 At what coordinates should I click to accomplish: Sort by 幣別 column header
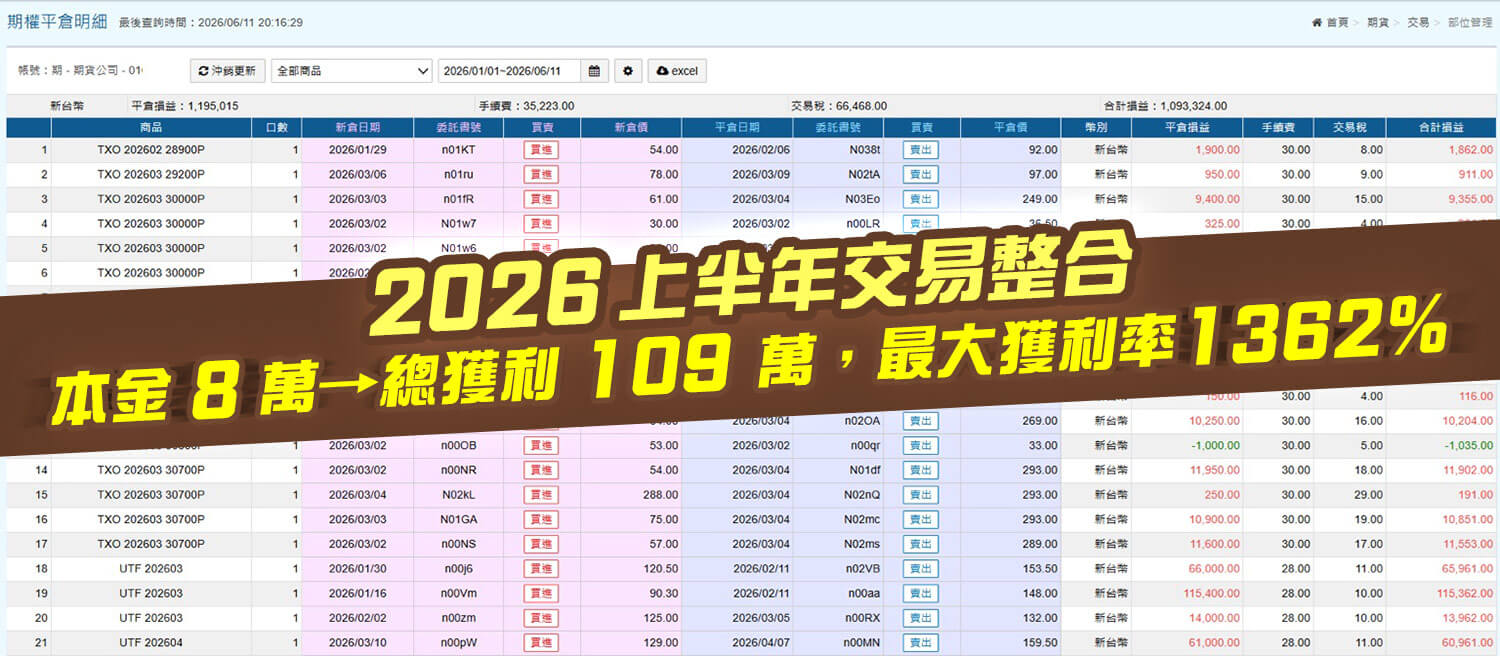click(1095, 128)
